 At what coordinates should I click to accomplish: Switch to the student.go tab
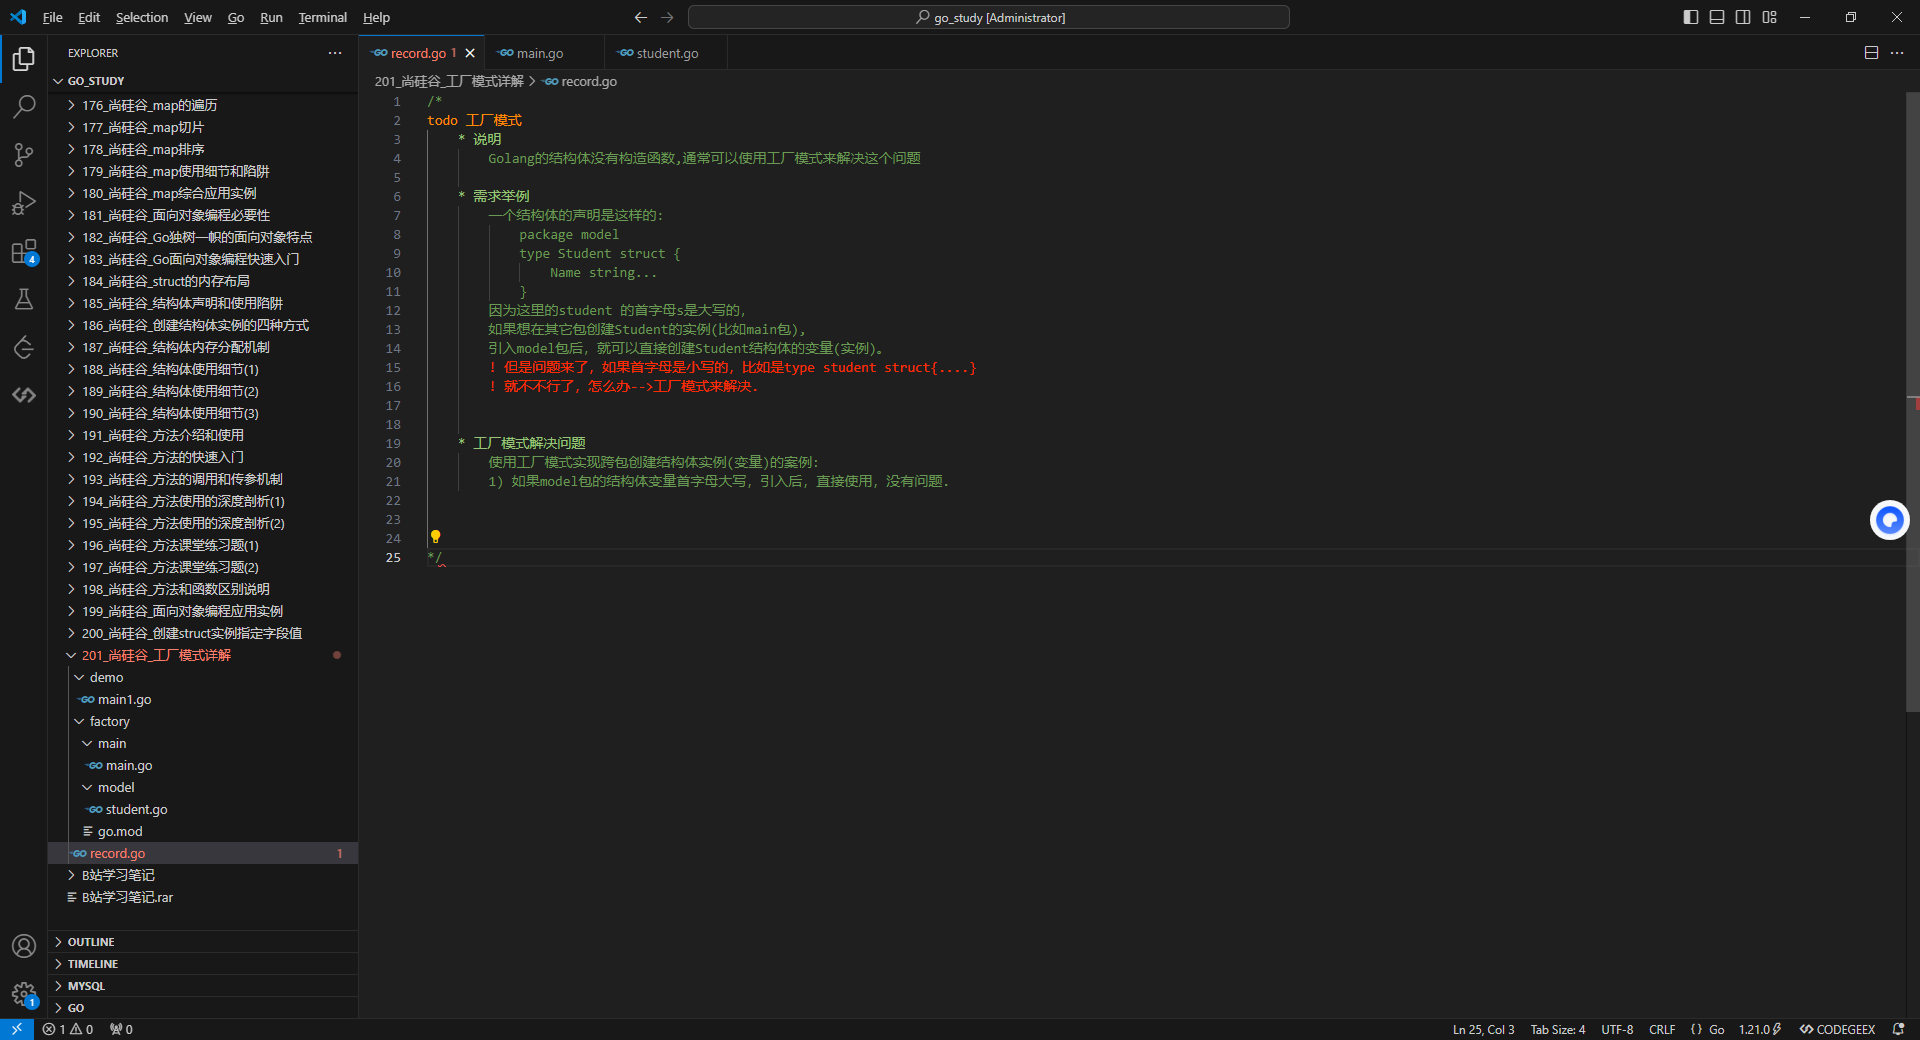pos(667,53)
